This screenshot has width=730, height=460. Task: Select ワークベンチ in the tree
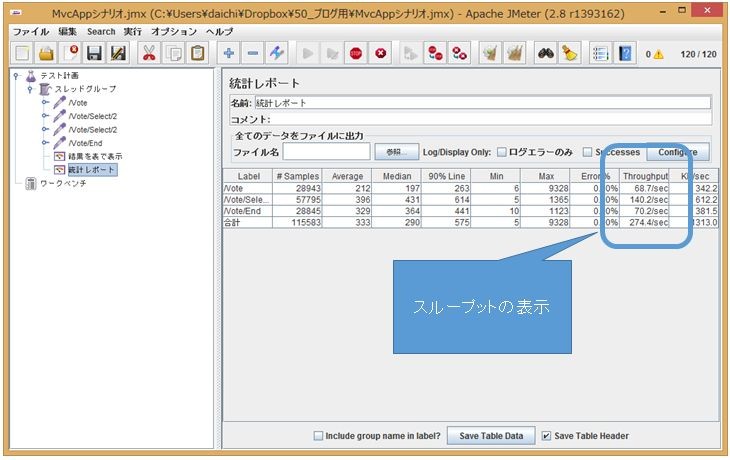click(x=63, y=183)
